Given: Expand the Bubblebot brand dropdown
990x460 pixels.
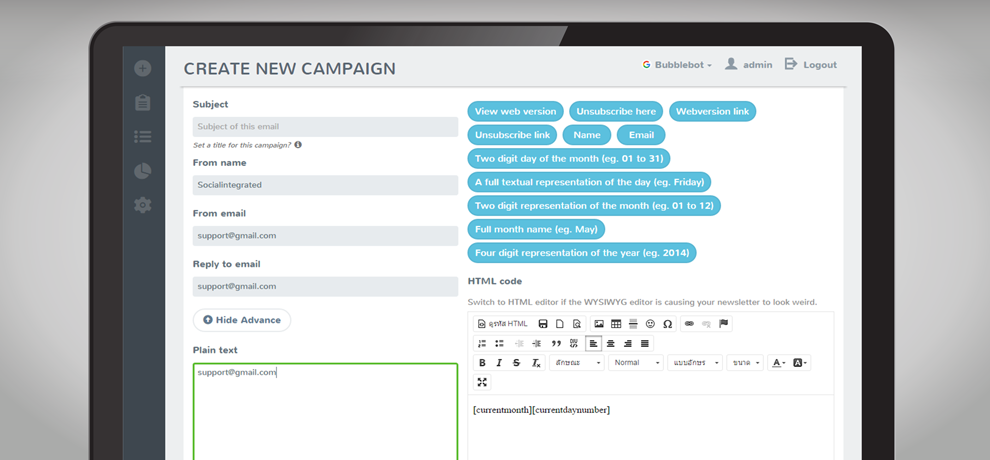Looking at the screenshot, I should [678, 65].
